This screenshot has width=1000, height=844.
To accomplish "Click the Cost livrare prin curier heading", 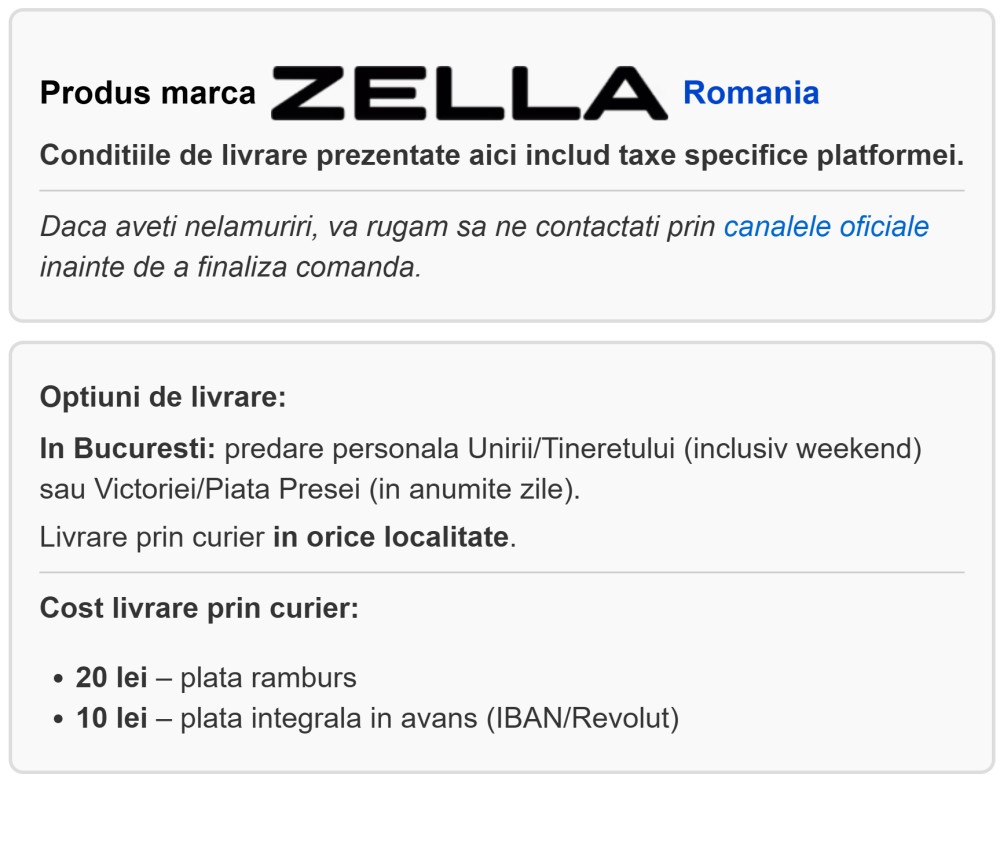I will point(199,608).
